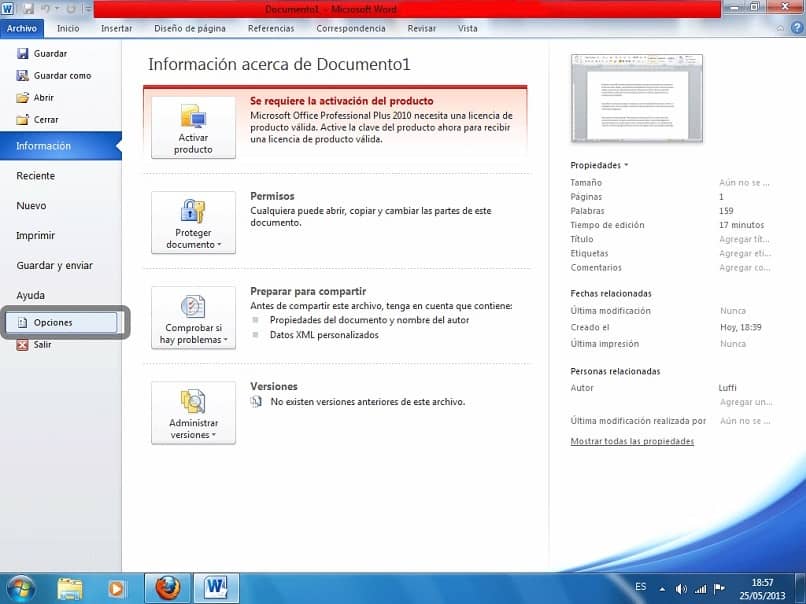
Task: Open the Referencias ribbon tab
Action: 271,29
